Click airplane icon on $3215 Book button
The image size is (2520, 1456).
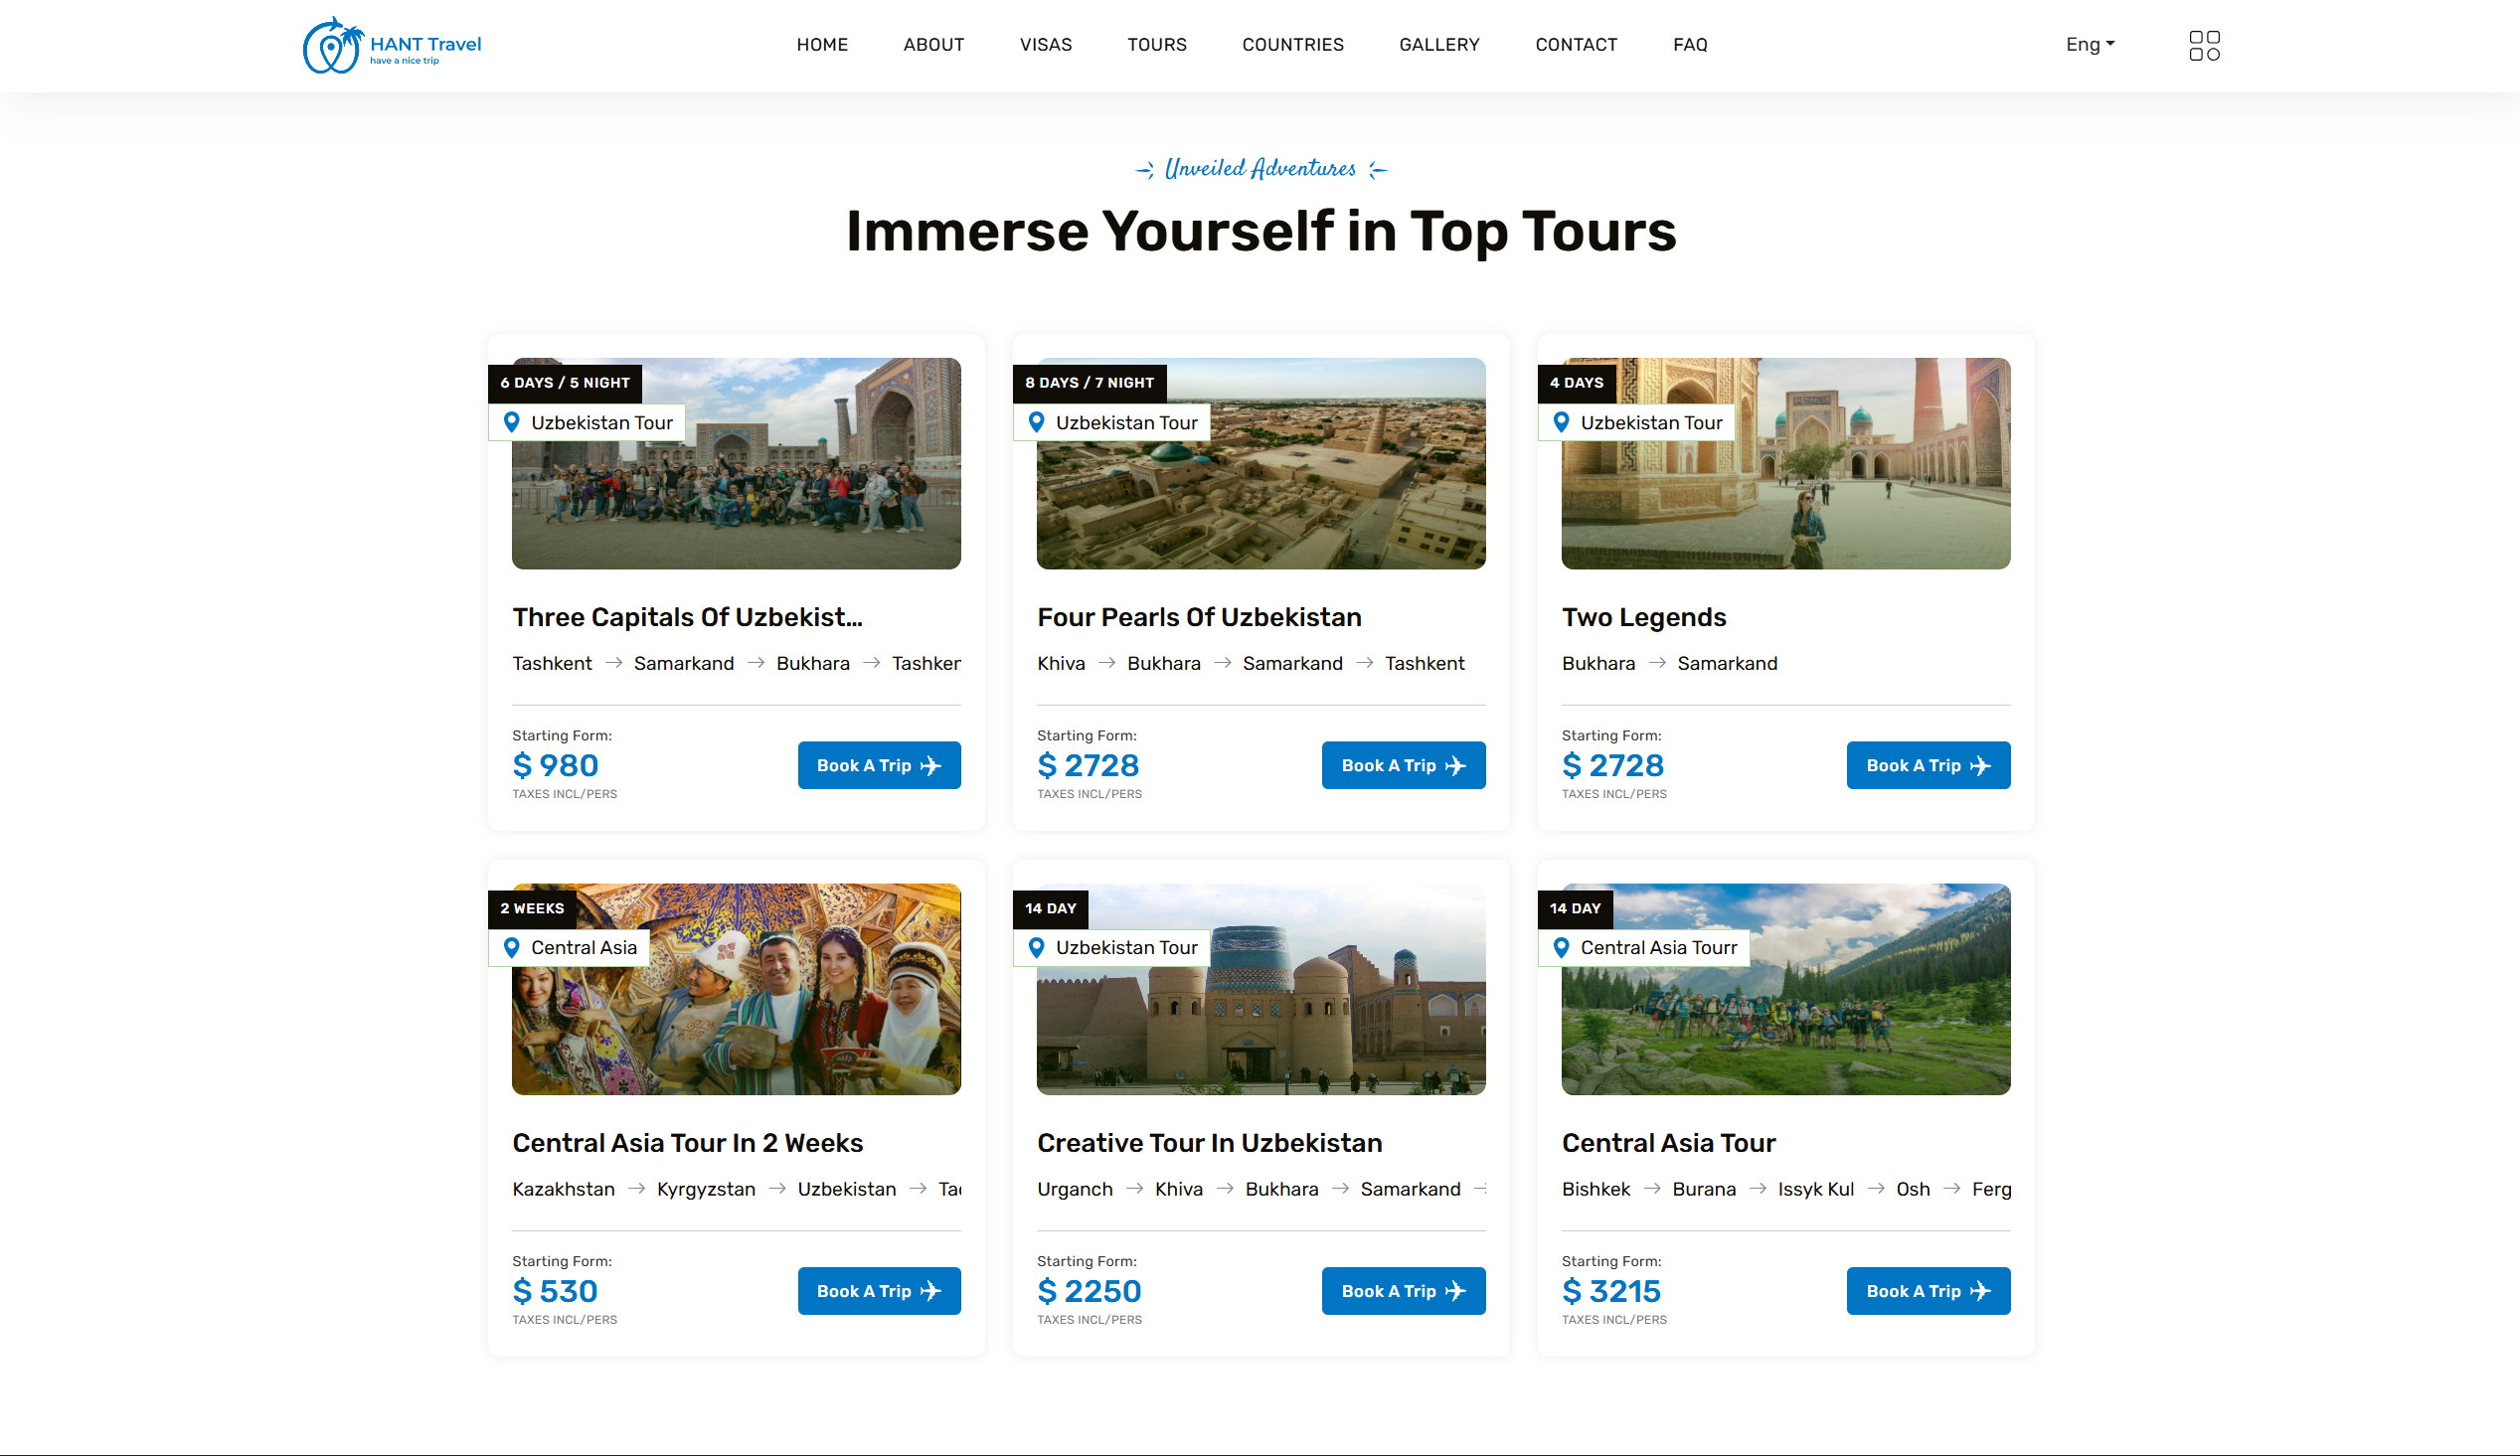pyautogui.click(x=1979, y=1291)
